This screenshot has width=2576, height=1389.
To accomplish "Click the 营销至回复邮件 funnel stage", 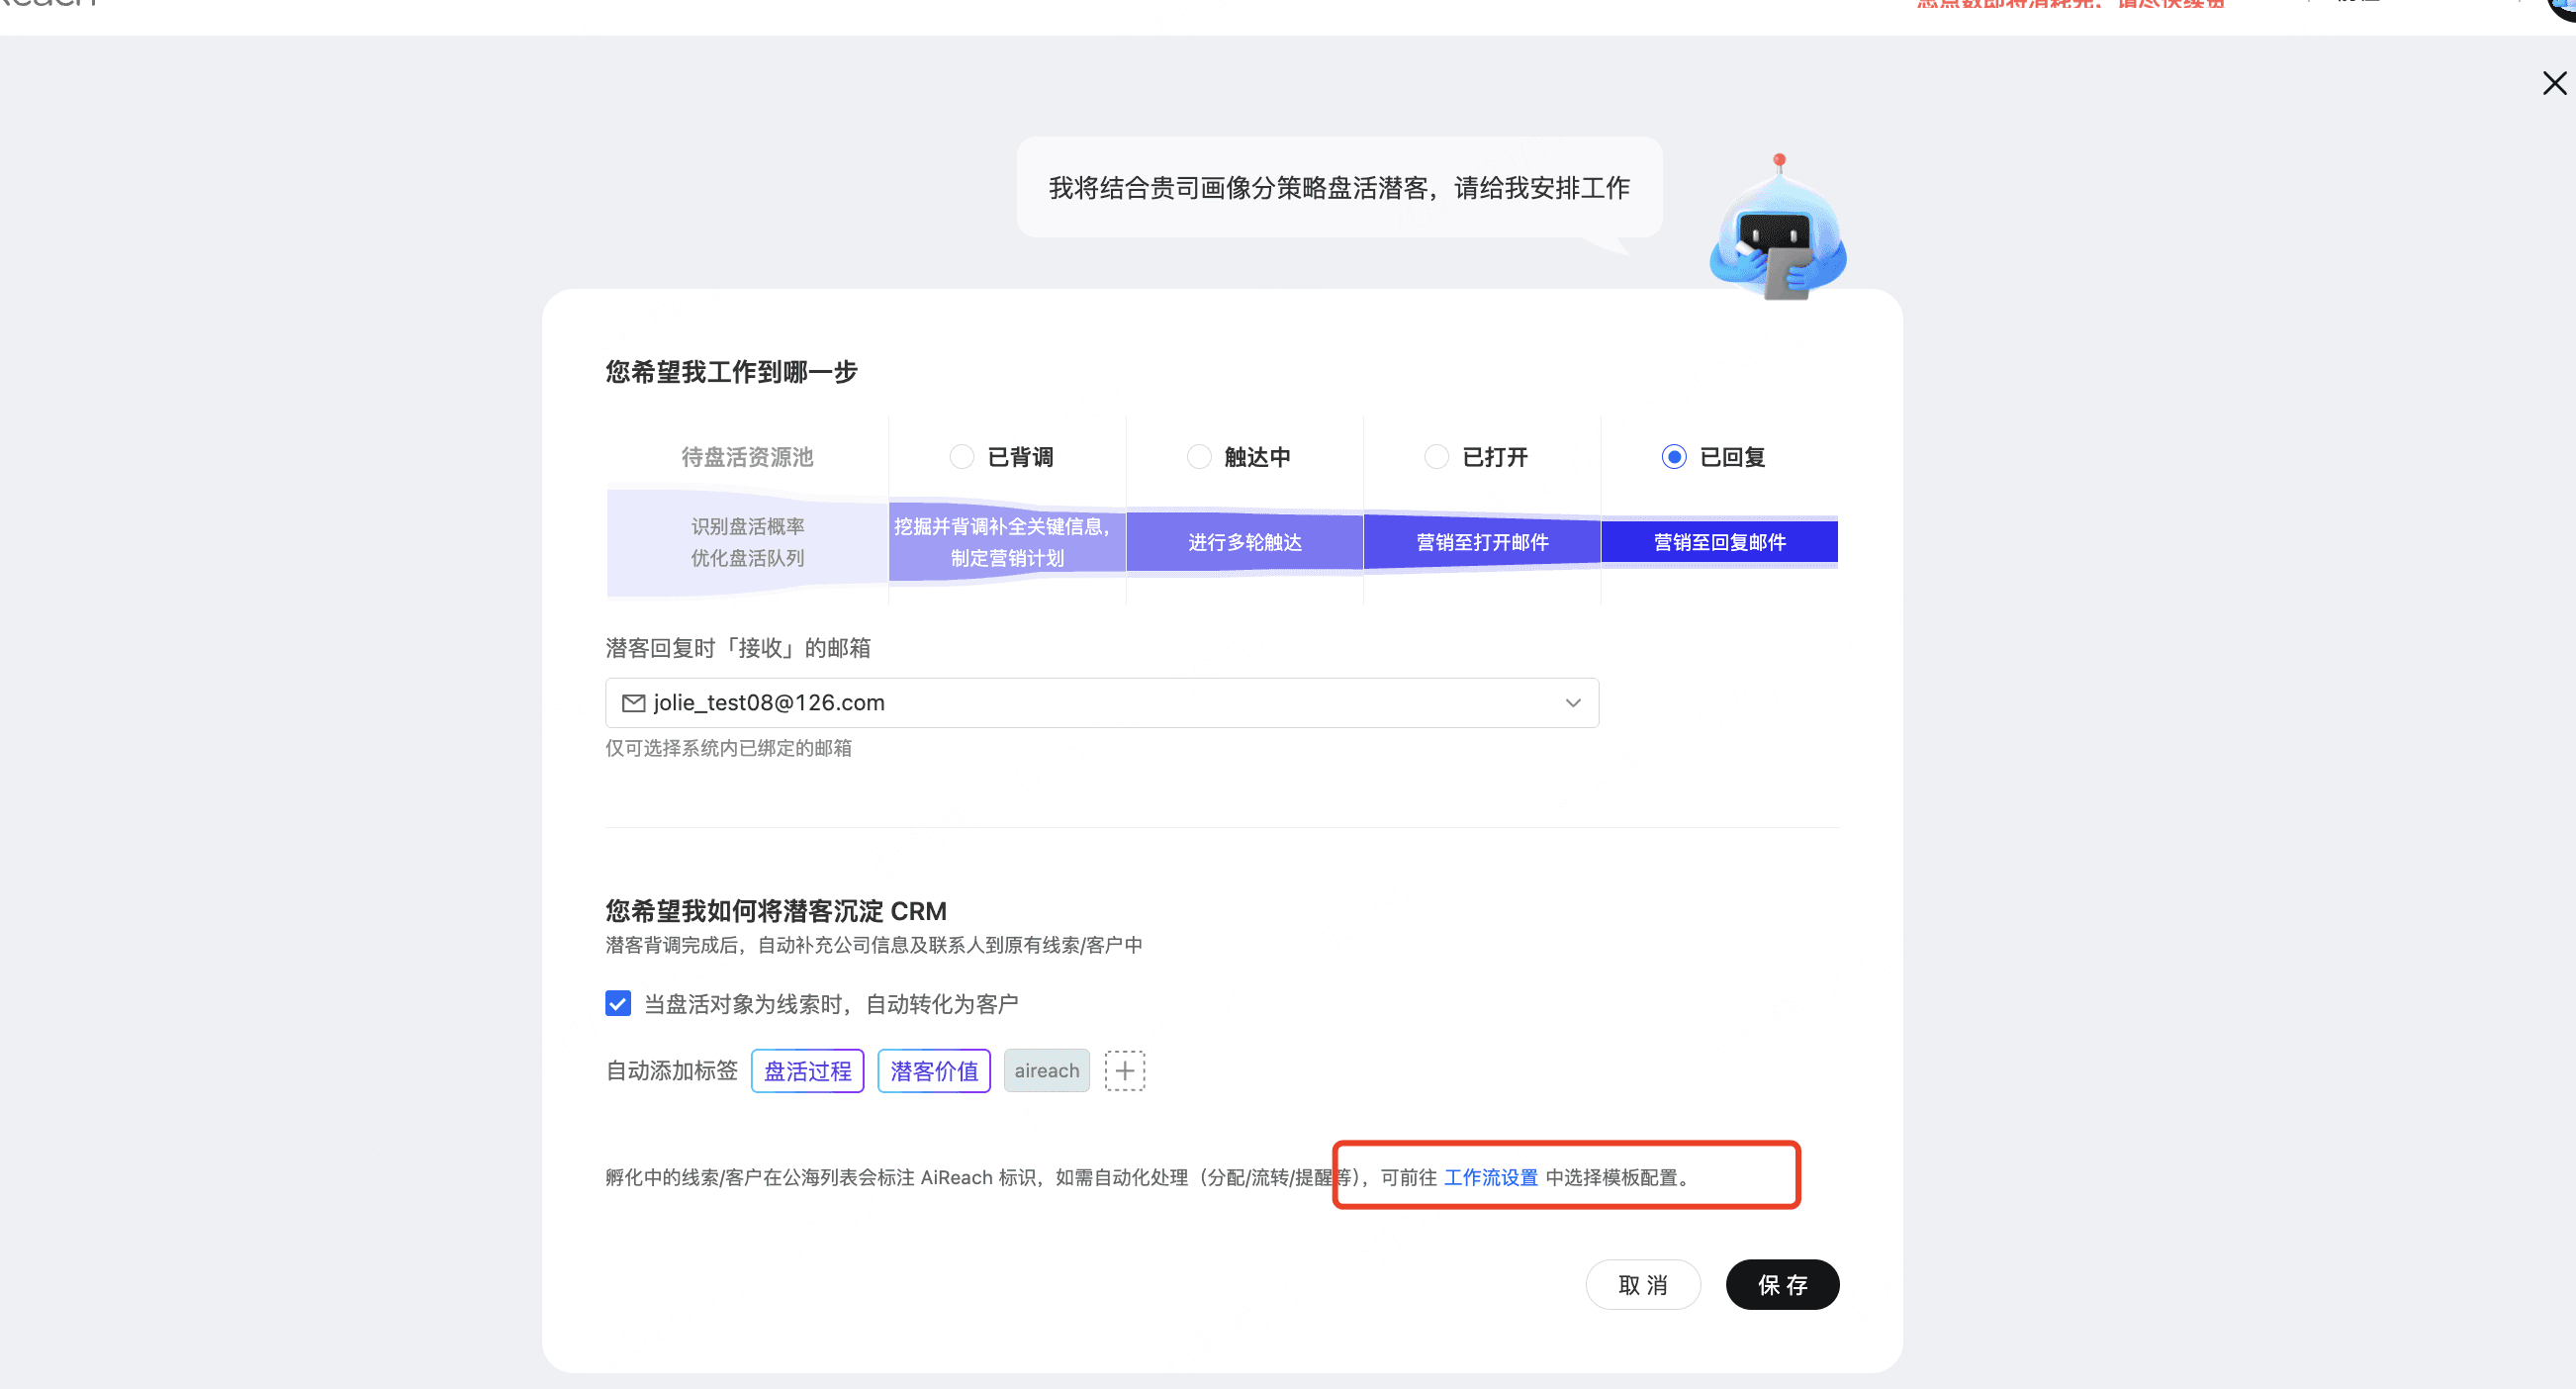I will [x=1719, y=542].
